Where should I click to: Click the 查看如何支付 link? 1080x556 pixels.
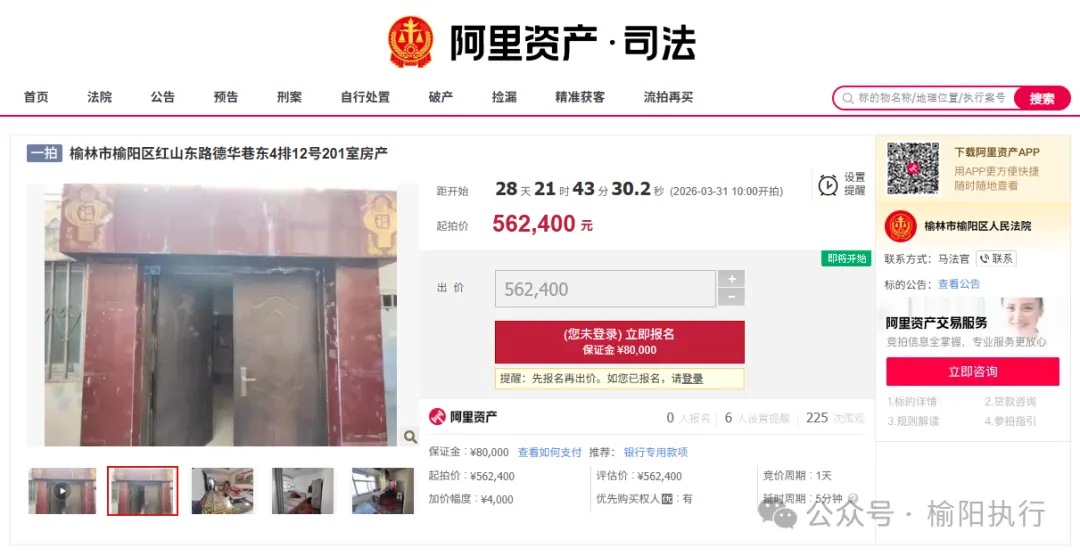point(550,452)
